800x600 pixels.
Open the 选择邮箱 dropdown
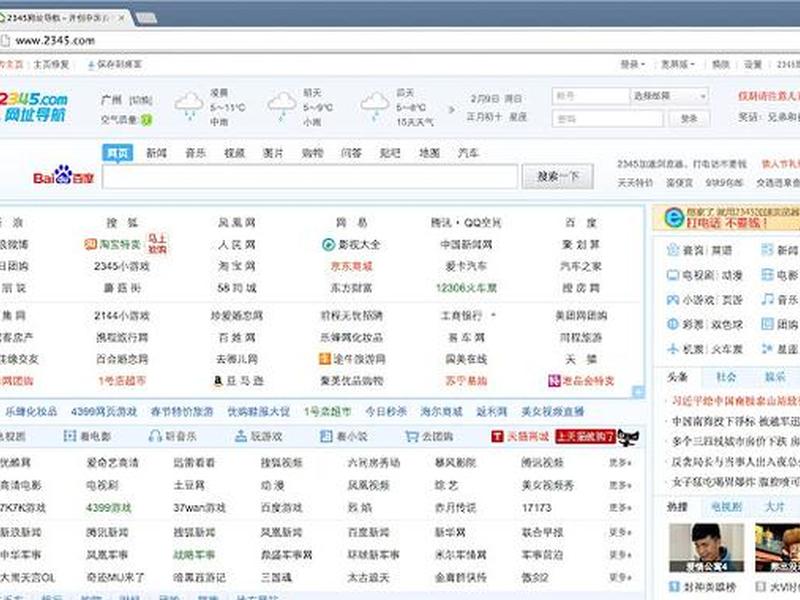(x=669, y=96)
